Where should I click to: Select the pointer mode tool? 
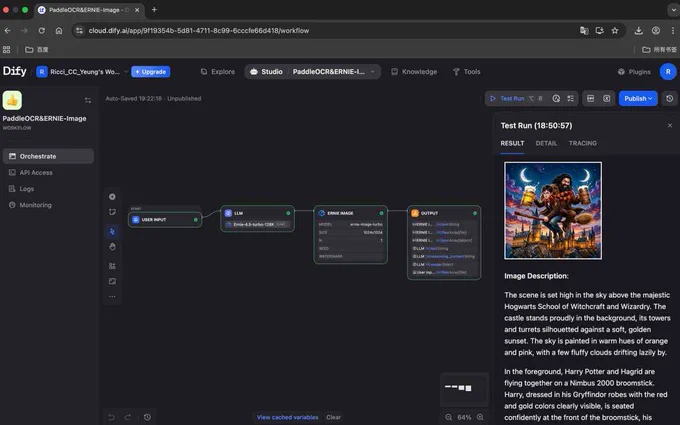pos(112,232)
